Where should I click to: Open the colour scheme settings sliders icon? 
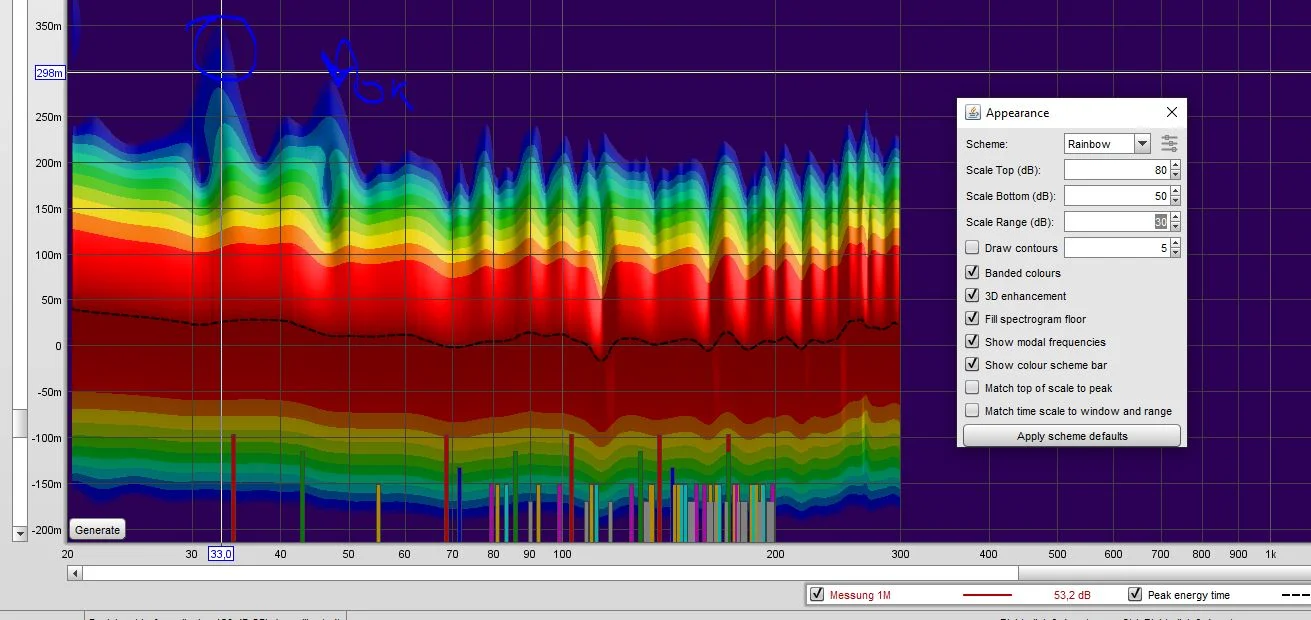point(1170,144)
